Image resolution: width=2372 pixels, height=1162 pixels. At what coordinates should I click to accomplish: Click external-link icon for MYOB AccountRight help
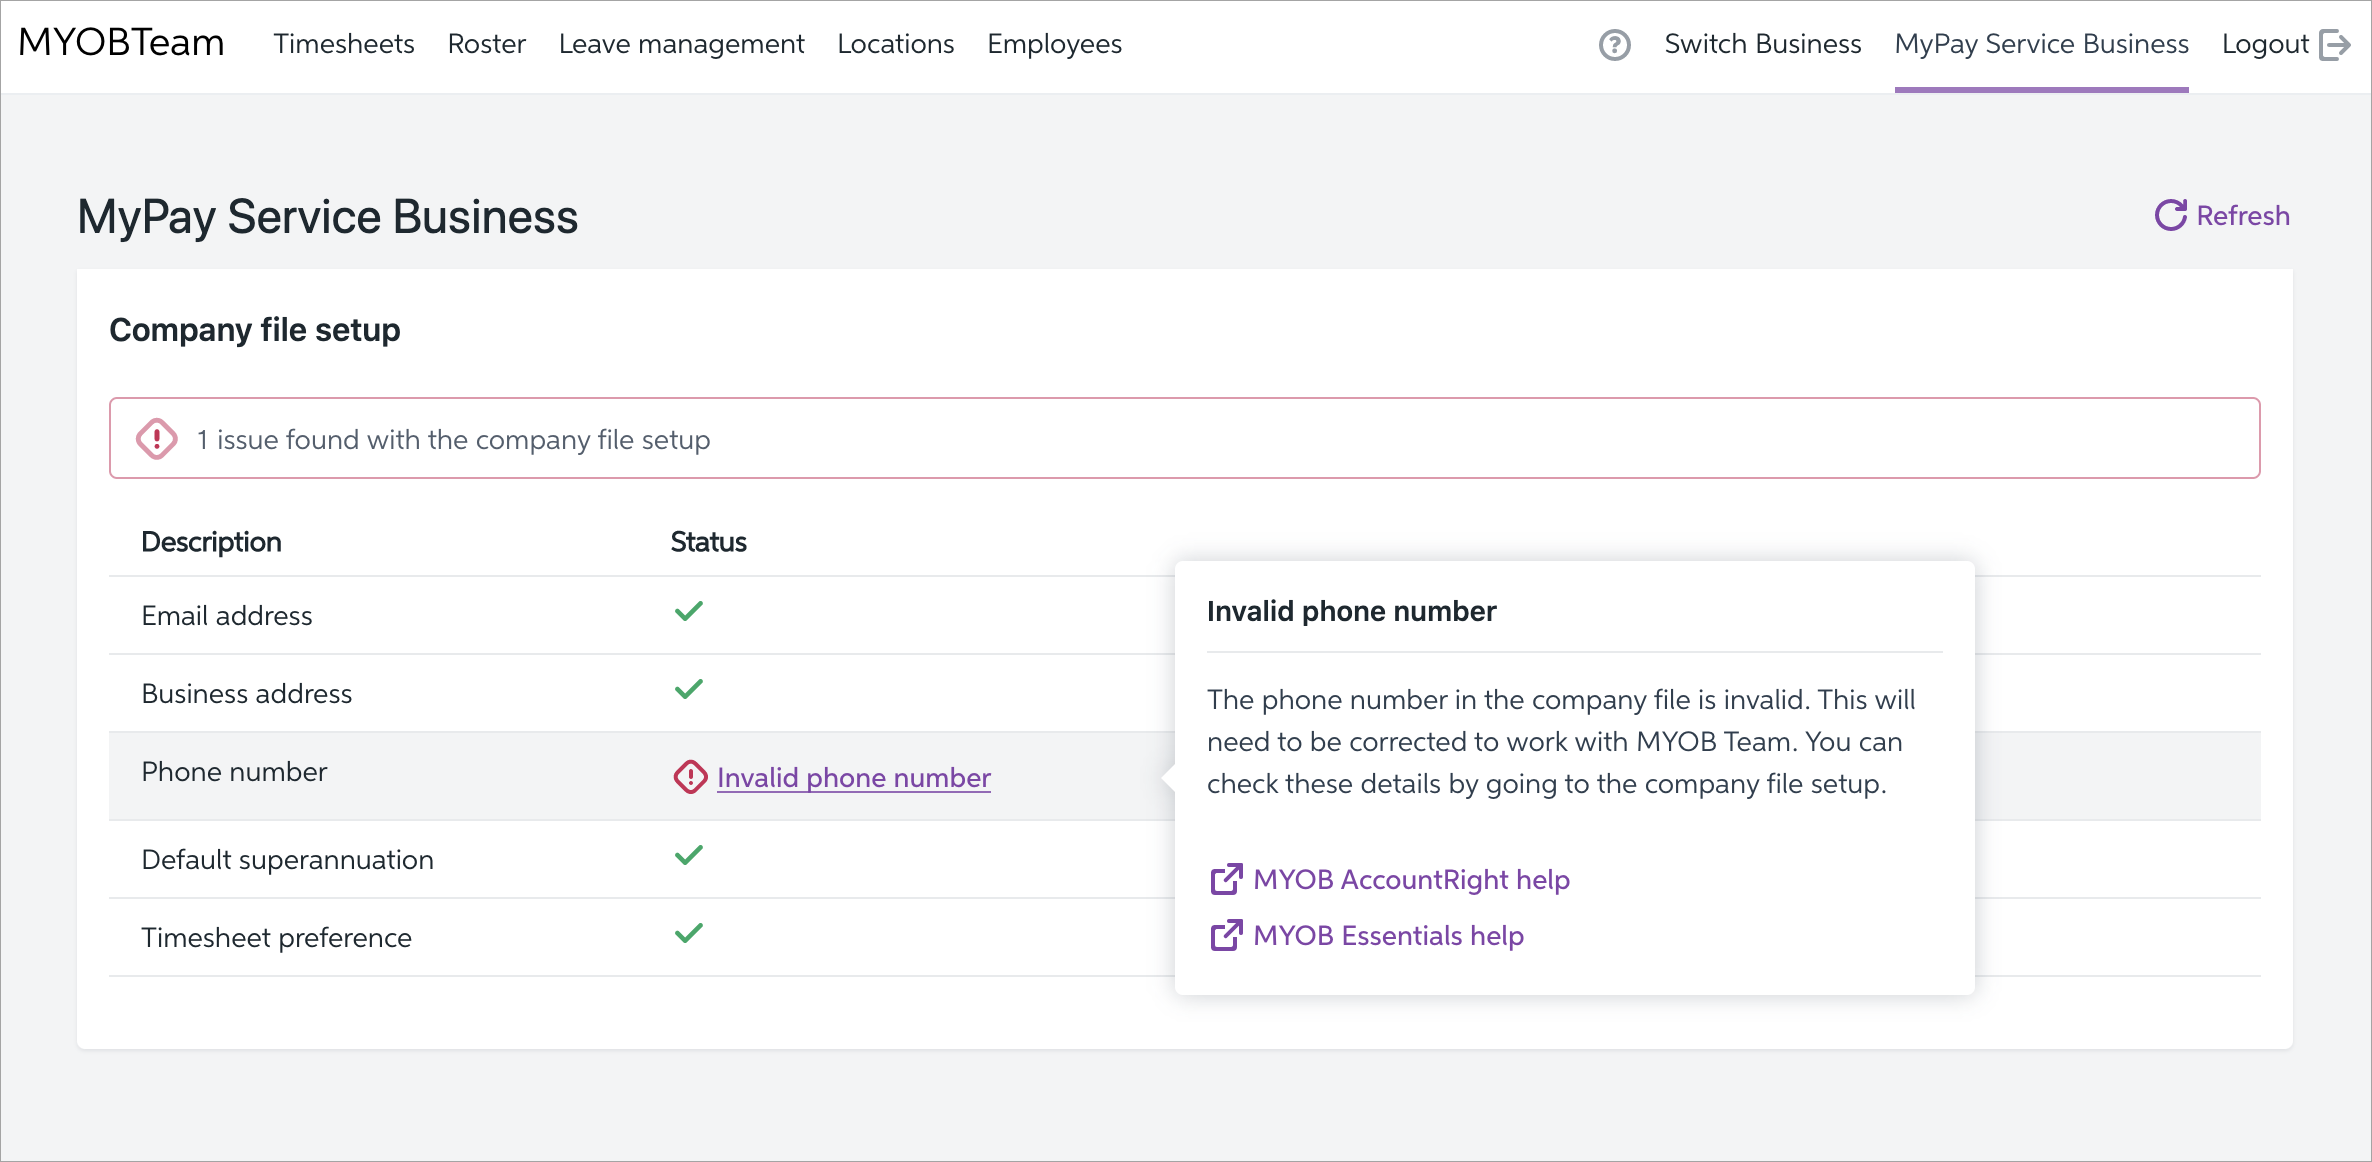pyautogui.click(x=1226, y=879)
